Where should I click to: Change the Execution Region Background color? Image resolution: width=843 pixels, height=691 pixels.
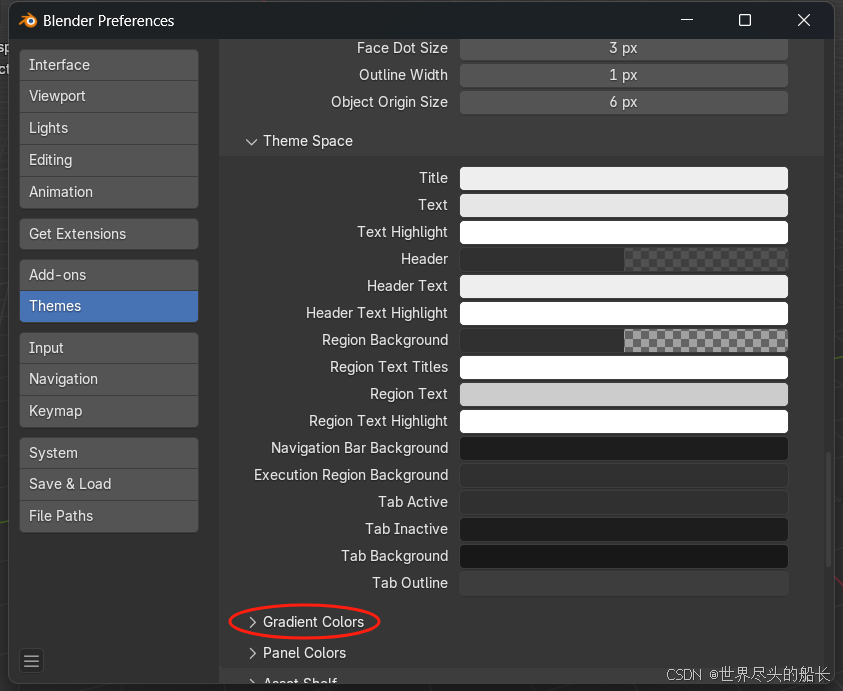(624, 475)
